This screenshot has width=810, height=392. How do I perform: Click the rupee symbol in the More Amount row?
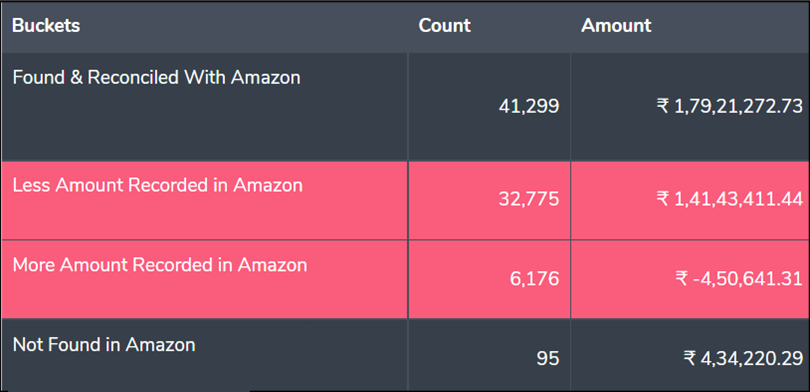[x=681, y=279]
